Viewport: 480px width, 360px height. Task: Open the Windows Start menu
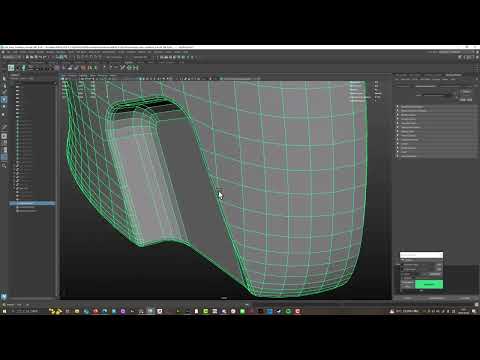pos(4,311)
